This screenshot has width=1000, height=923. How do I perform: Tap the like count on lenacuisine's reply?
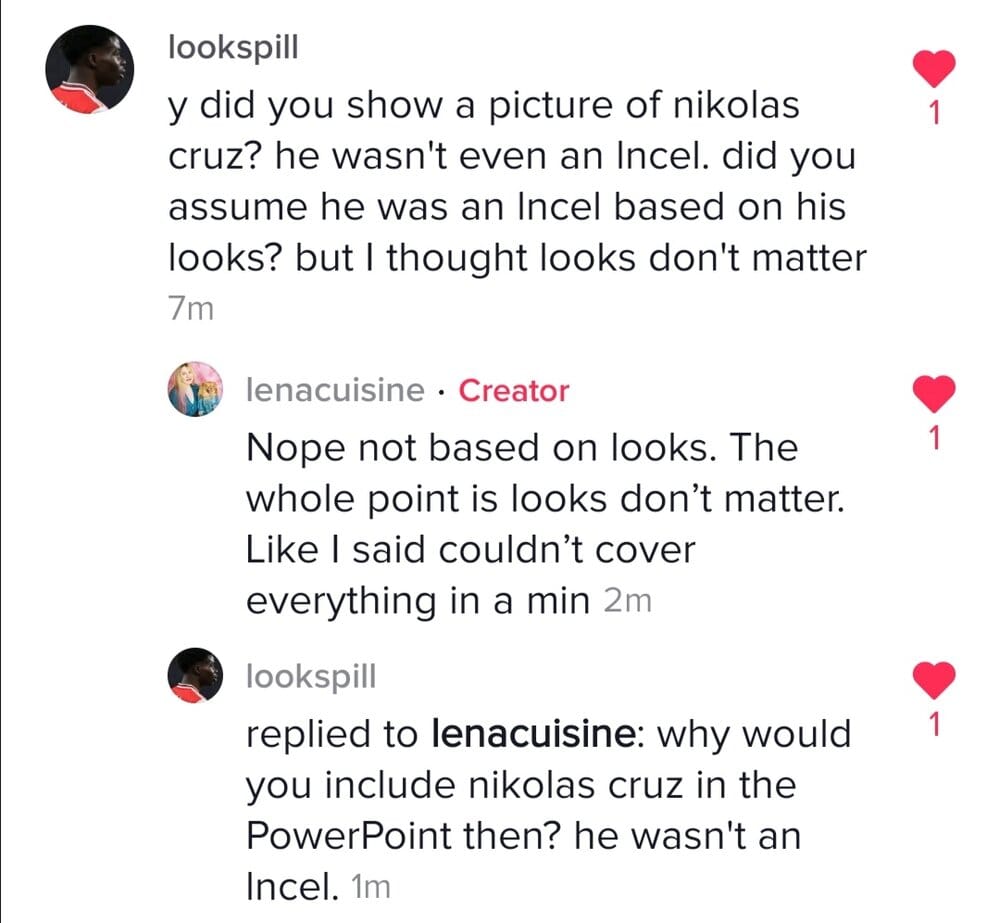coord(935,438)
